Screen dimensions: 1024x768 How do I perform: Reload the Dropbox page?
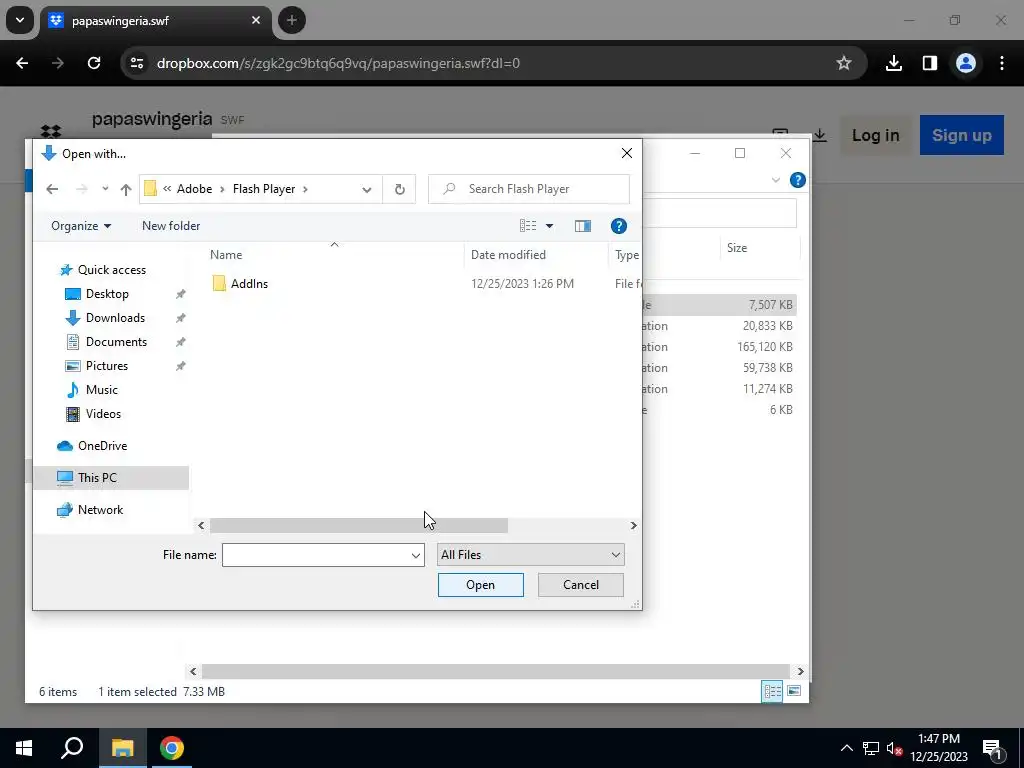coord(94,63)
